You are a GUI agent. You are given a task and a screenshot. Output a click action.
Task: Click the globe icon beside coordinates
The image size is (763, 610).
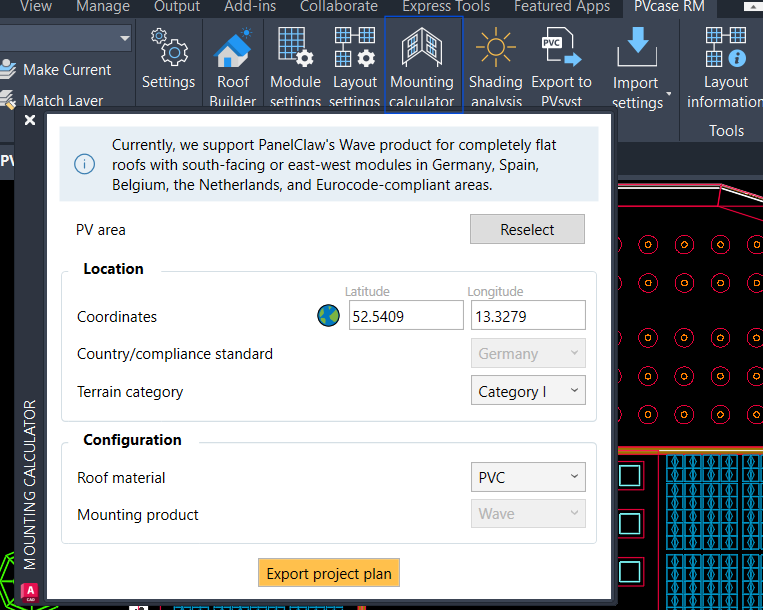328,316
